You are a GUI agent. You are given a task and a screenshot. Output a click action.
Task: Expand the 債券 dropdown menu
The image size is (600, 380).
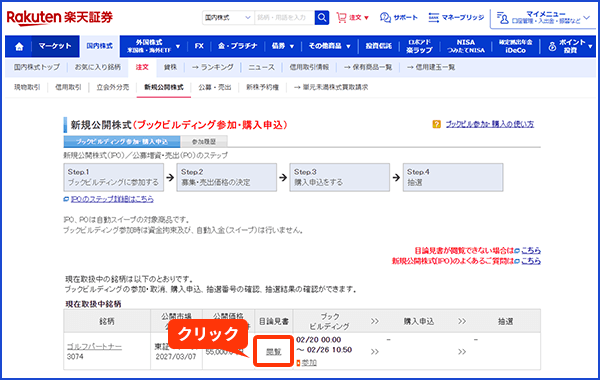click(x=282, y=46)
